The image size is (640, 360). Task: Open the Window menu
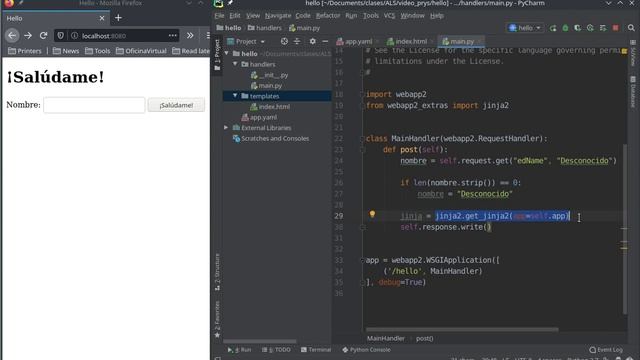pos(412,16)
